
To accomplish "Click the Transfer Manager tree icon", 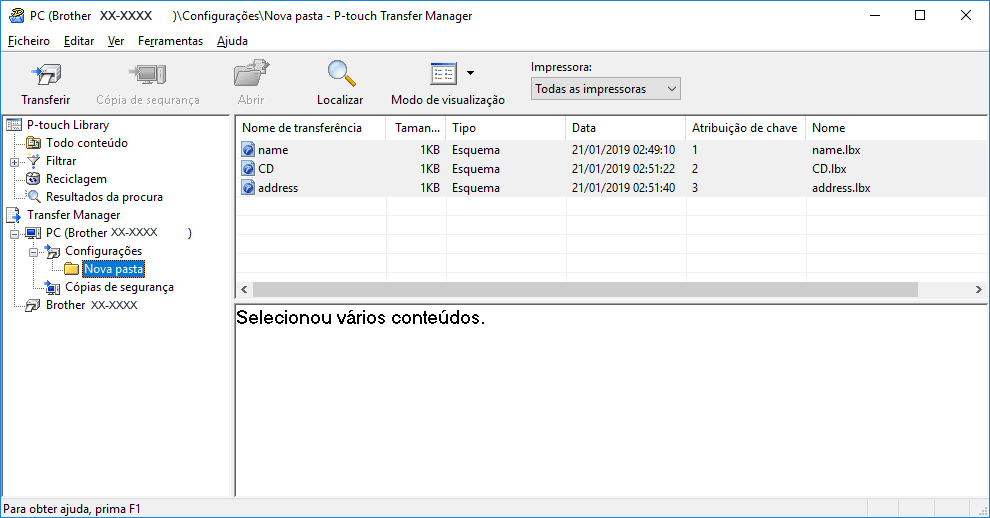I will pos(14,215).
